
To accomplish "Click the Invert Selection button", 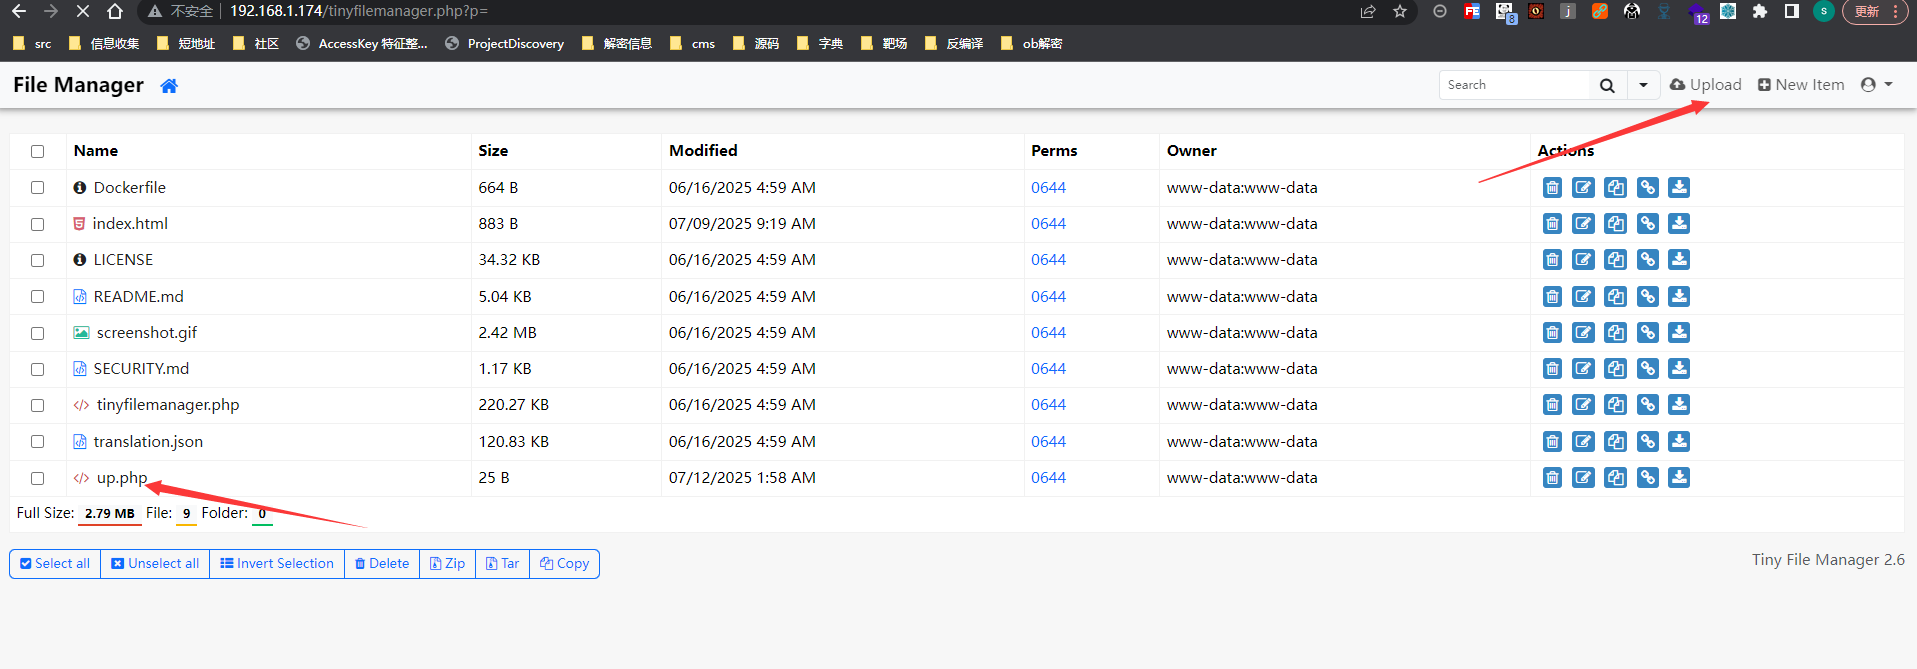I will 277,564.
